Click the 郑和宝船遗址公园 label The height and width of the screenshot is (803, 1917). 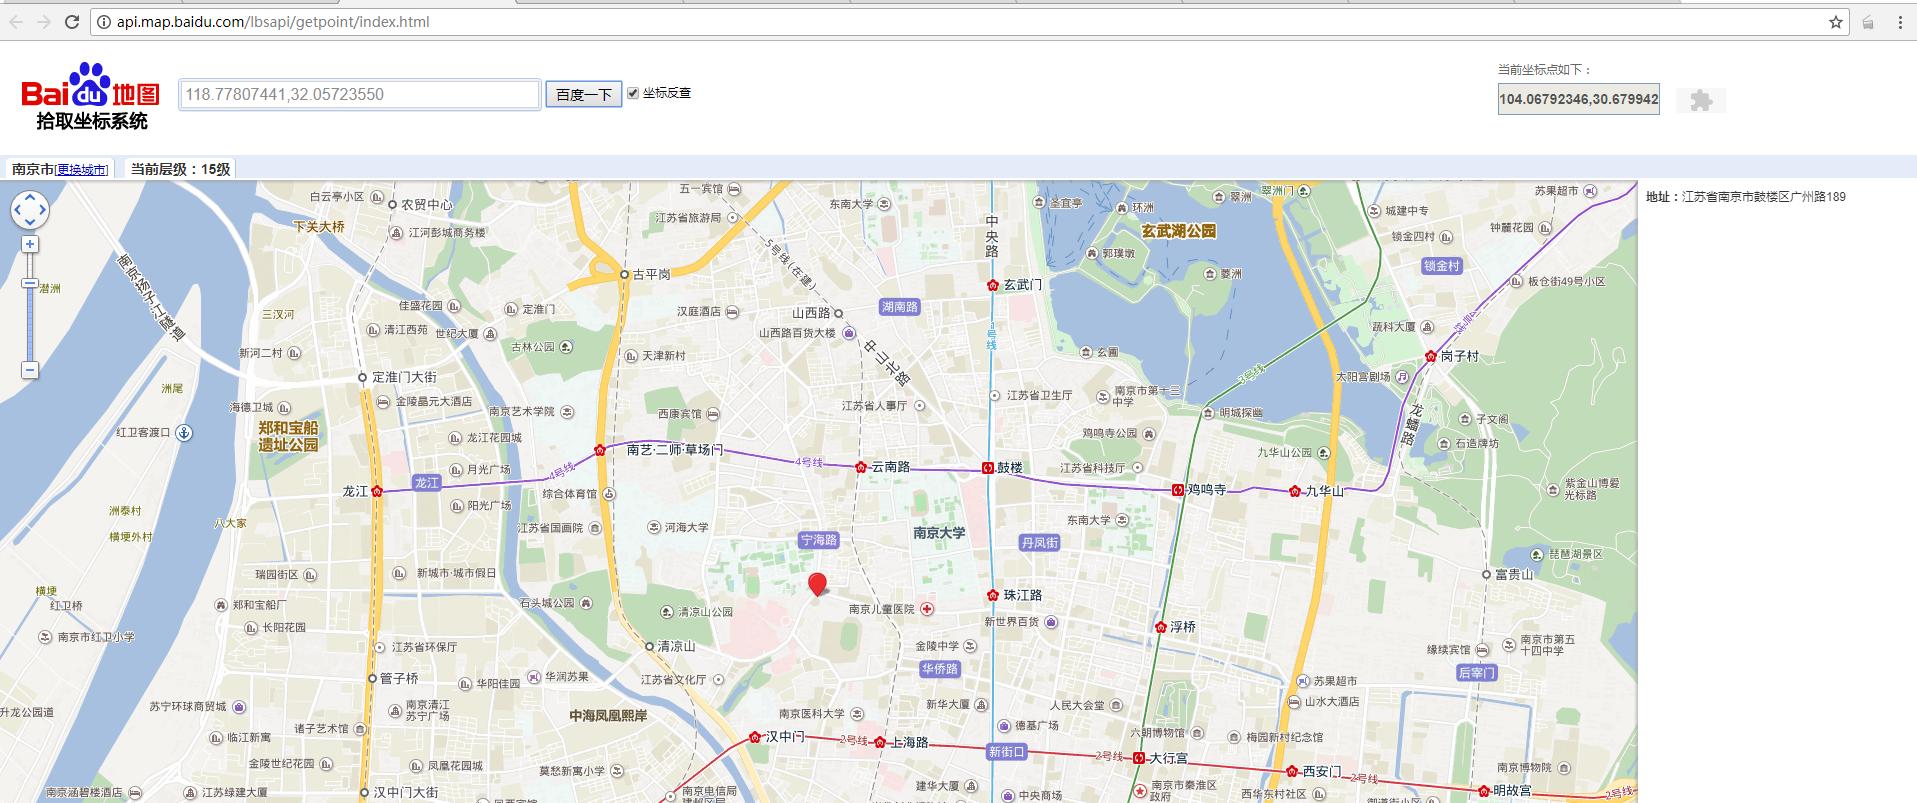tap(288, 436)
